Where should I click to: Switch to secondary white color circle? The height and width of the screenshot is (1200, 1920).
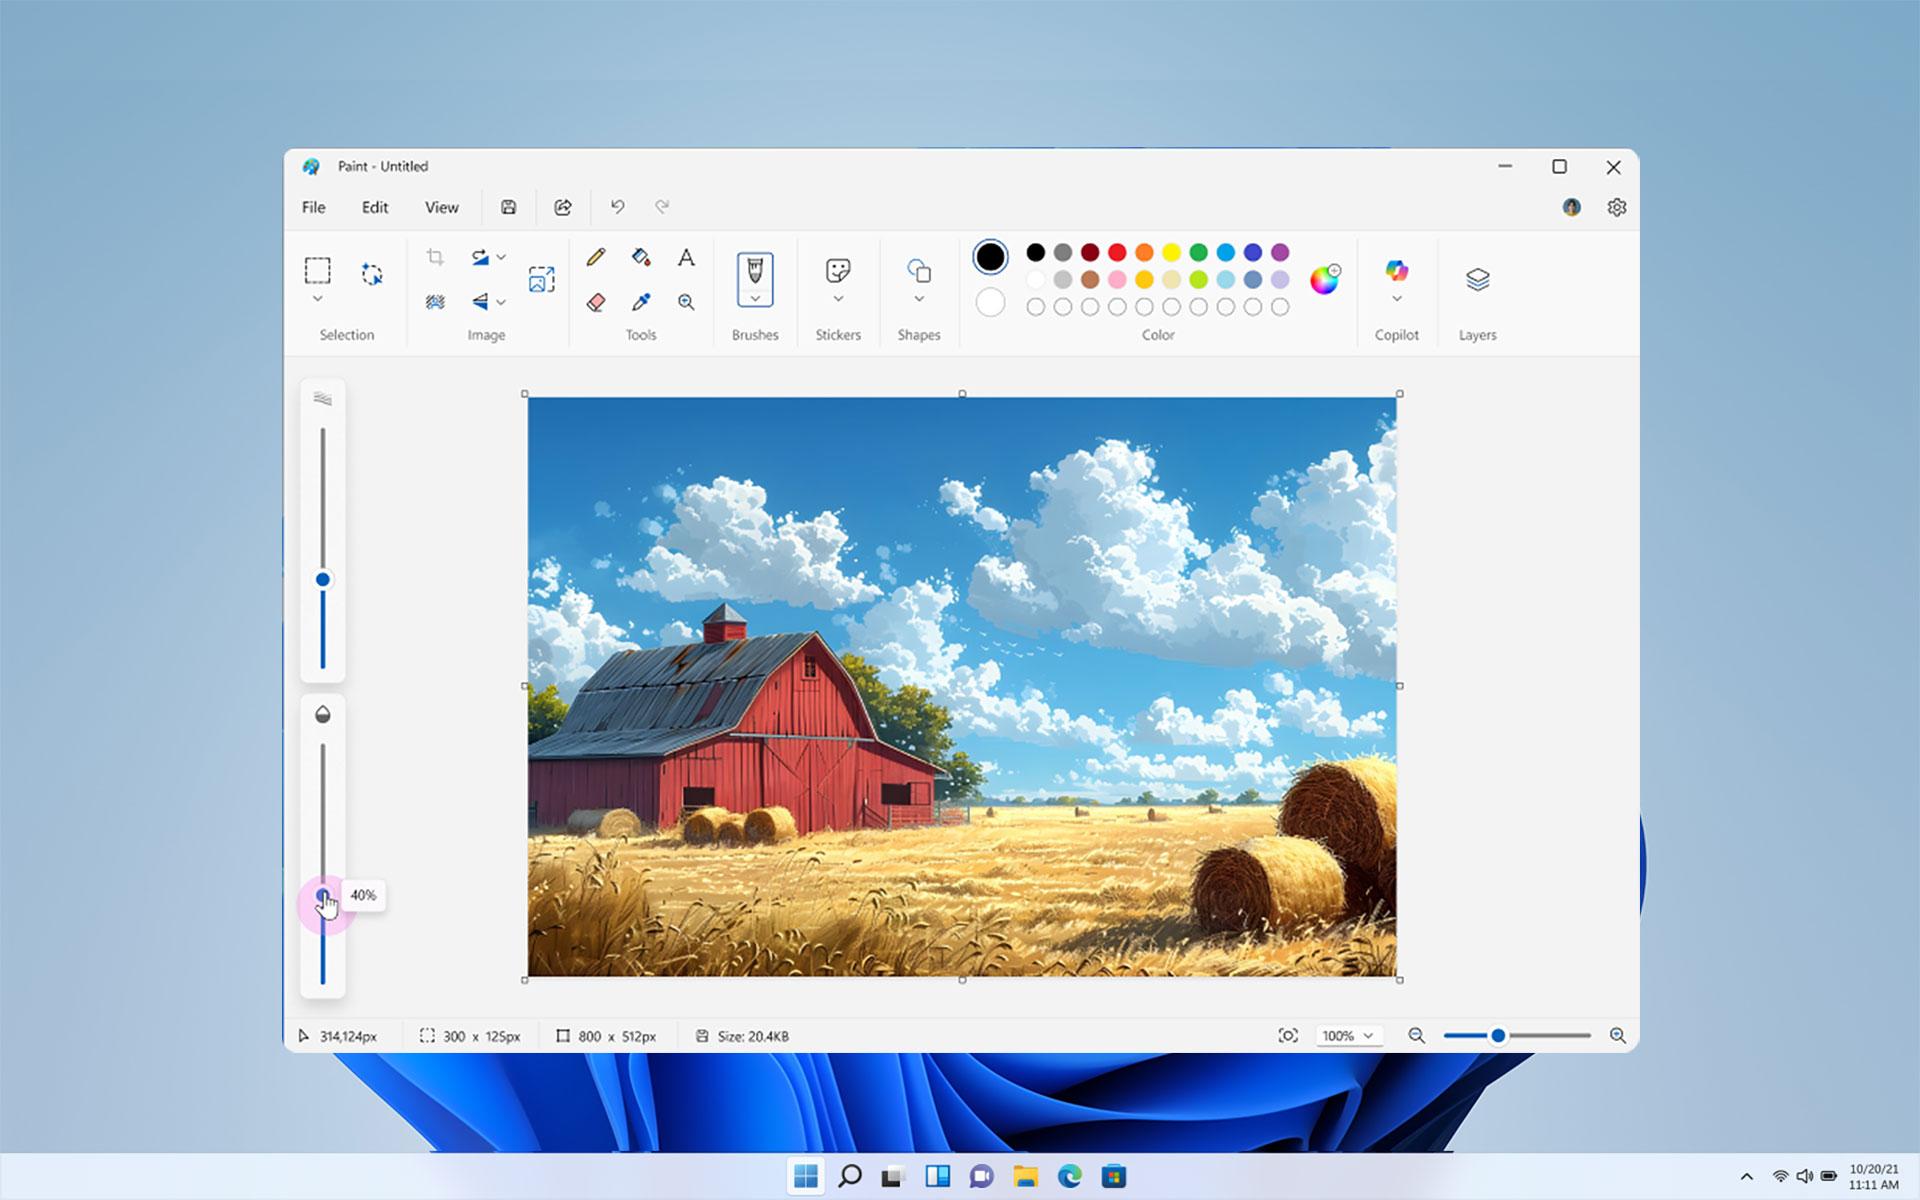click(x=990, y=302)
